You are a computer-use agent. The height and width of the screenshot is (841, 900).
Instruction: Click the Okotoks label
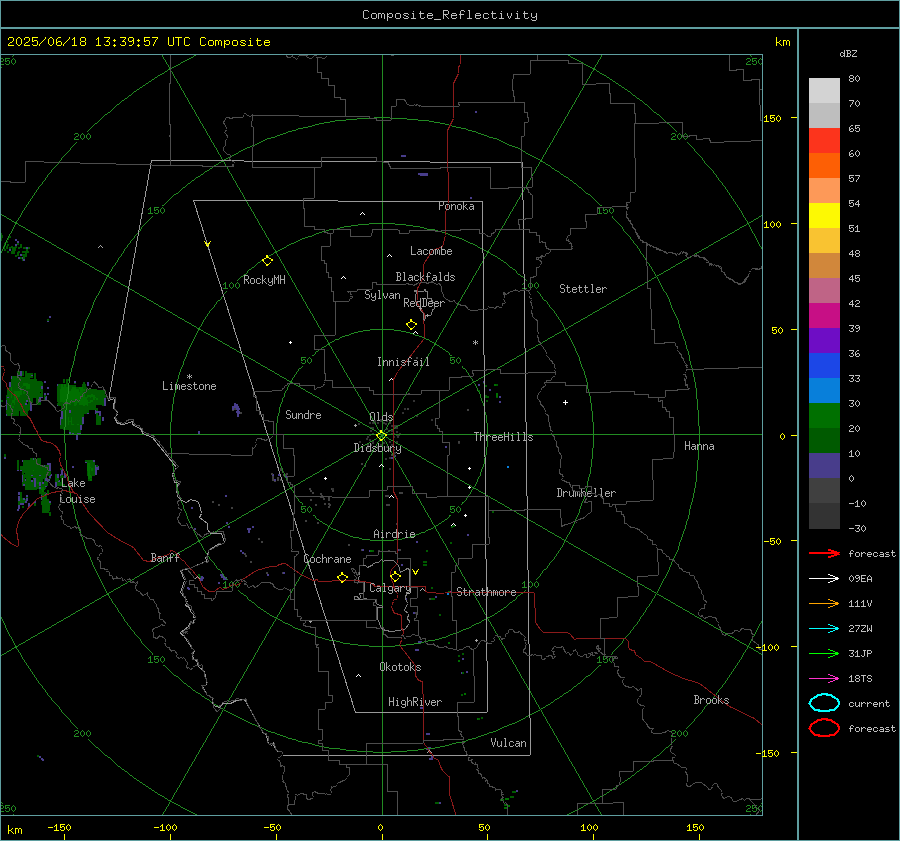[x=400, y=667]
